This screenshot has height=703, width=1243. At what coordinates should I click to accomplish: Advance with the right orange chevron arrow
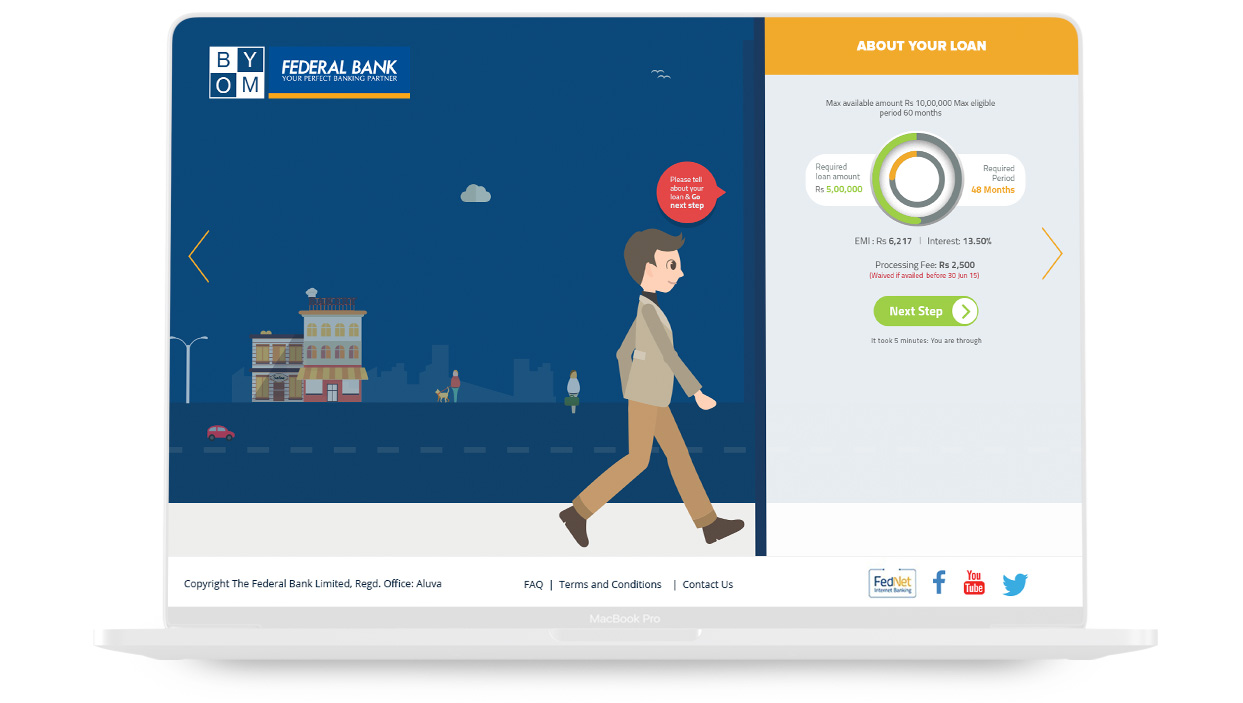click(1051, 253)
